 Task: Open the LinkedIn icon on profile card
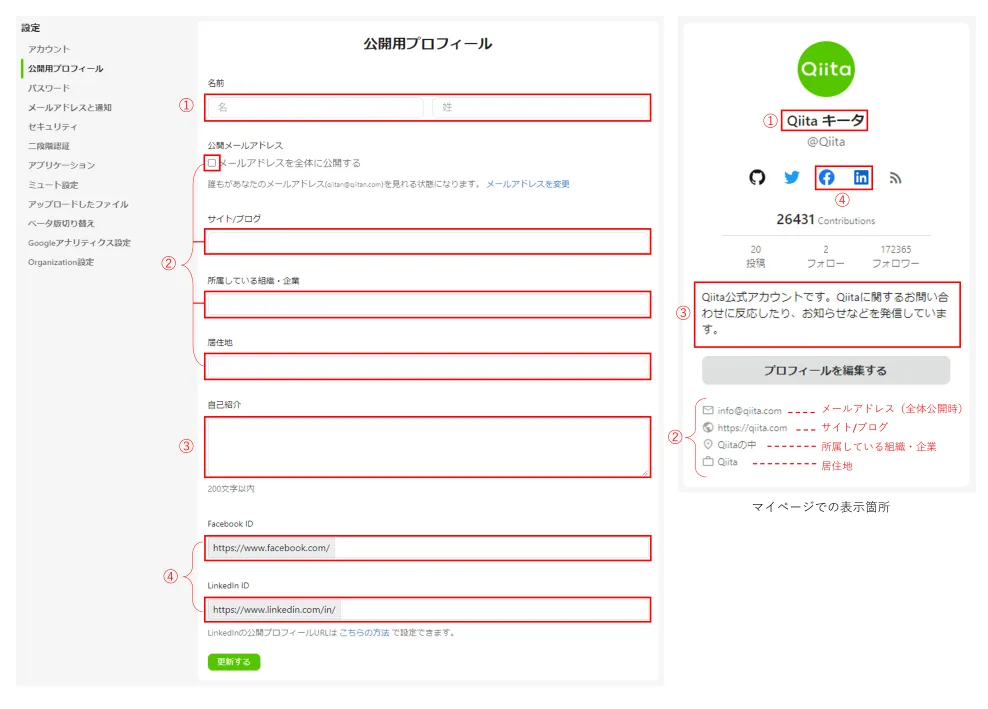(x=861, y=178)
